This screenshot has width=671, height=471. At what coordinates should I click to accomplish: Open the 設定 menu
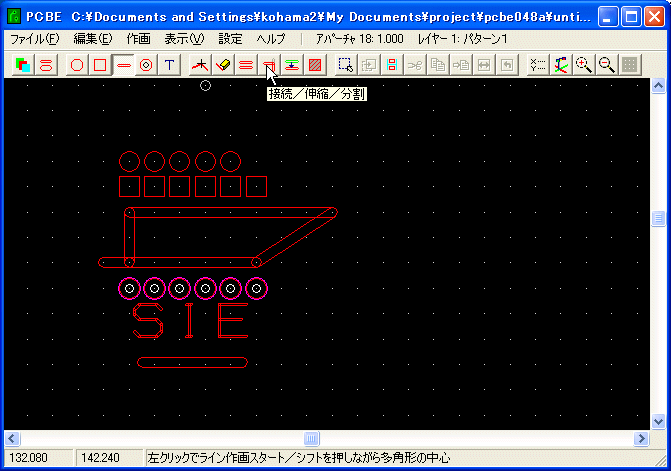230,39
